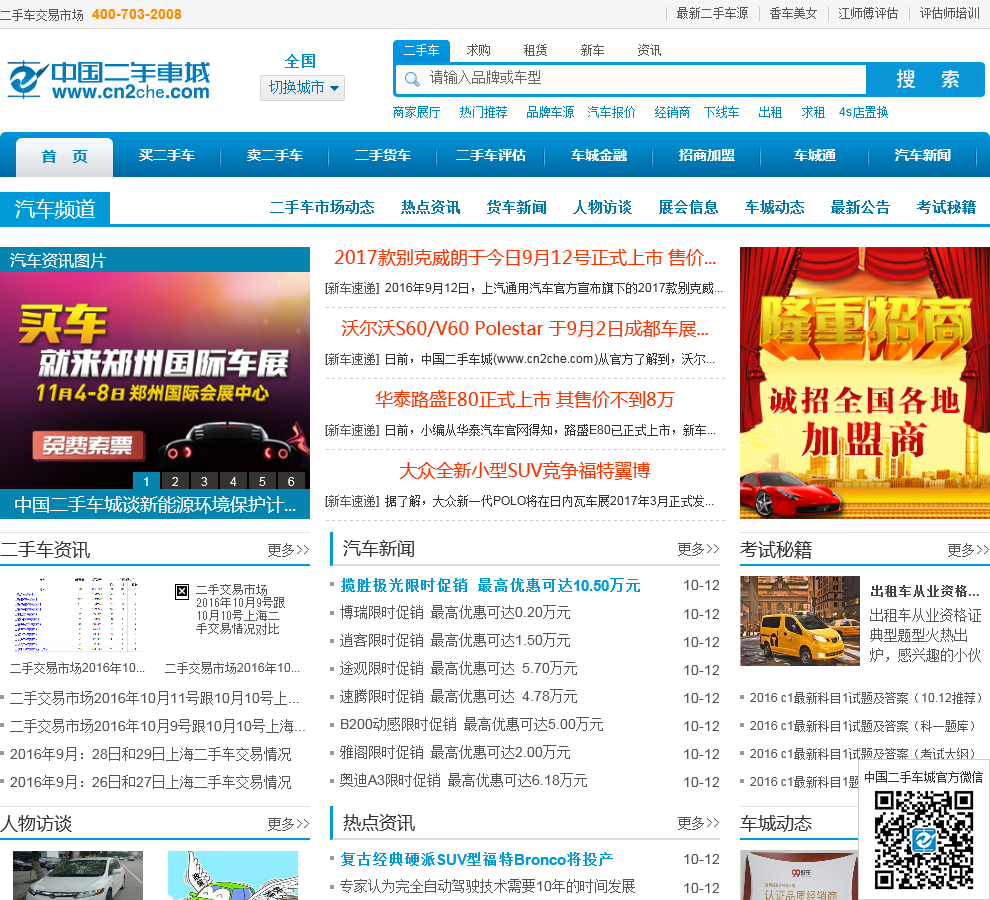Click the 隆重招商 franchise ad banner
Viewport: 990px width, 900px height.
pos(865,383)
